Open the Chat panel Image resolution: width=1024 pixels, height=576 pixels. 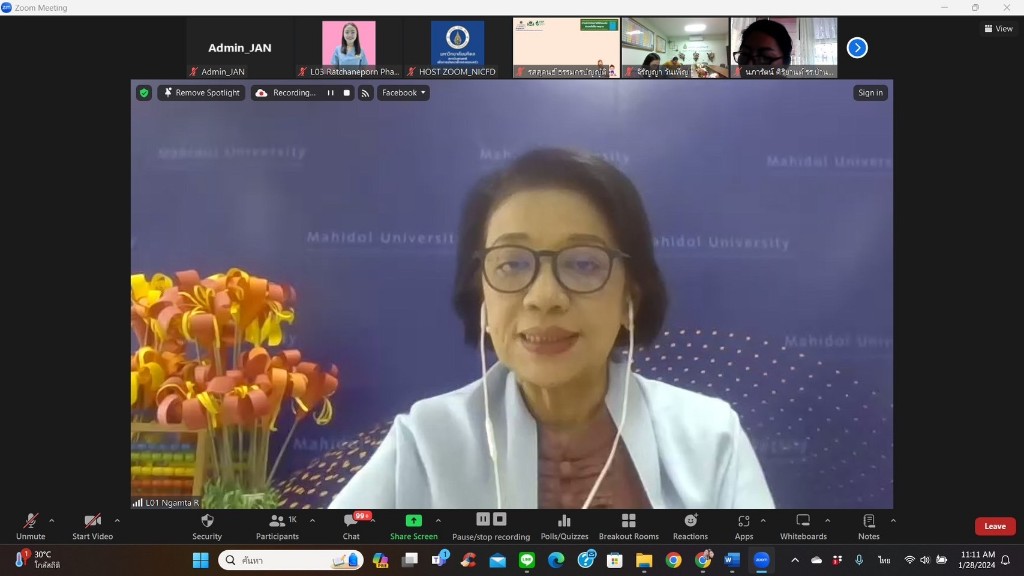(x=351, y=526)
